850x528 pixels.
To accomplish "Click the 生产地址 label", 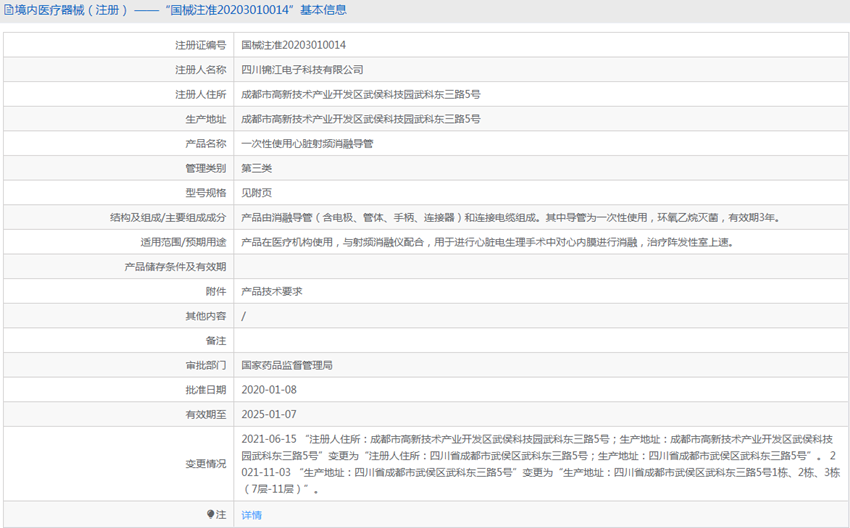I will (x=205, y=119).
